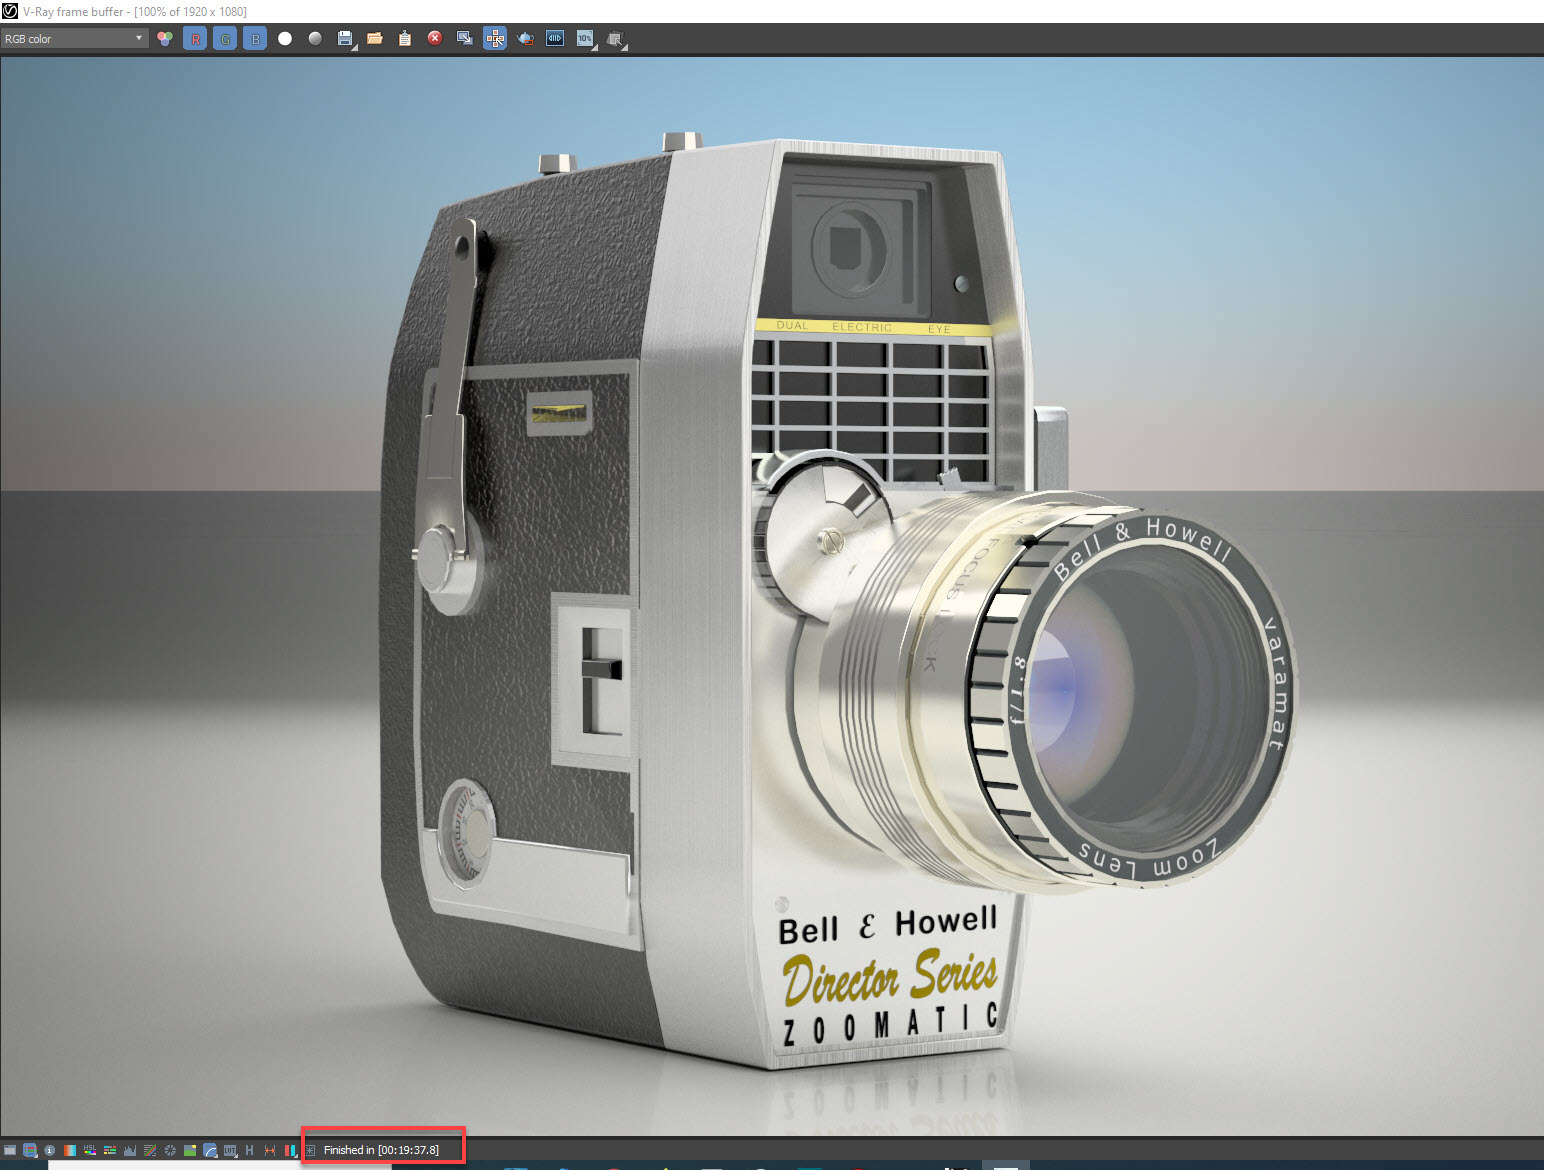The height and width of the screenshot is (1170, 1544).
Task: Click the 'Finished in [00:19:37.8]' status text
Action: point(381,1150)
